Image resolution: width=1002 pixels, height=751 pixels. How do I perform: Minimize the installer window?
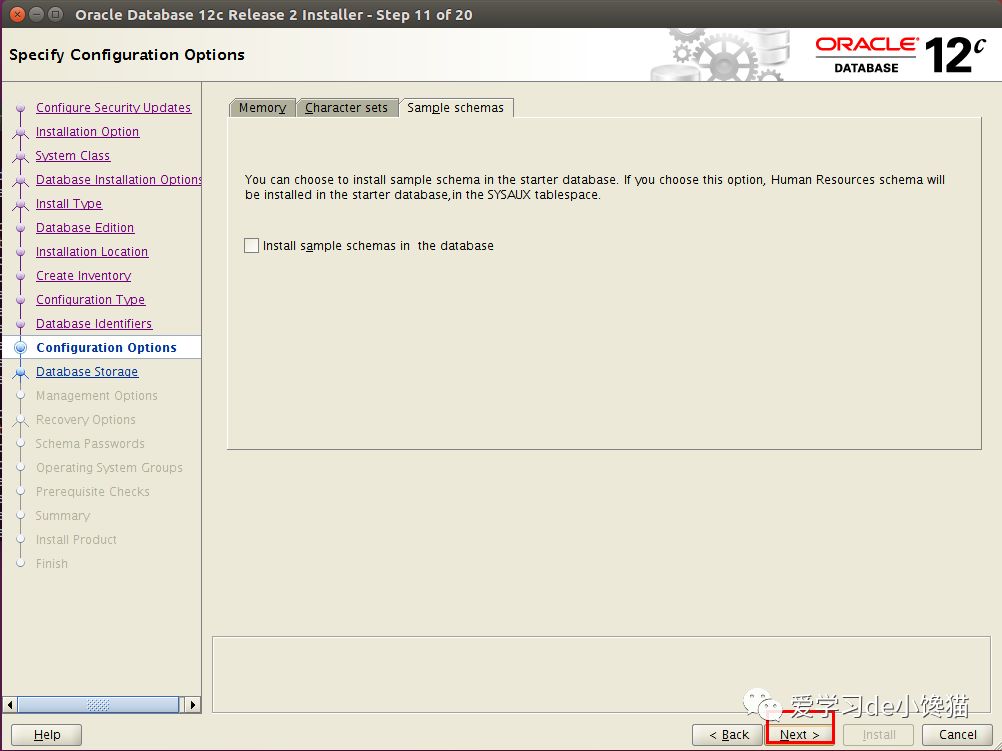click(37, 14)
